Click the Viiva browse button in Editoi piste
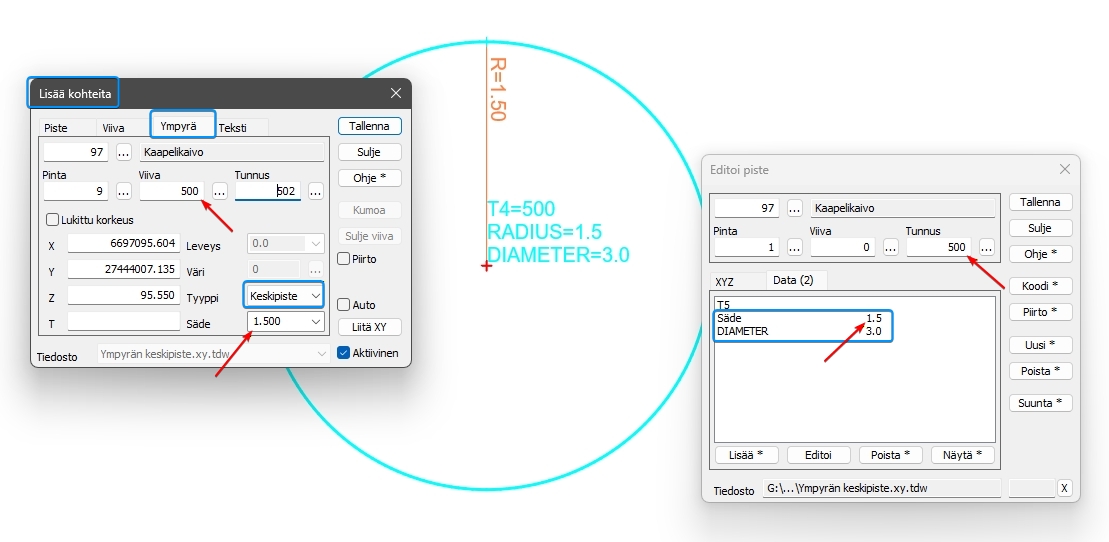The height and width of the screenshot is (542, 1109). [892, 247]
